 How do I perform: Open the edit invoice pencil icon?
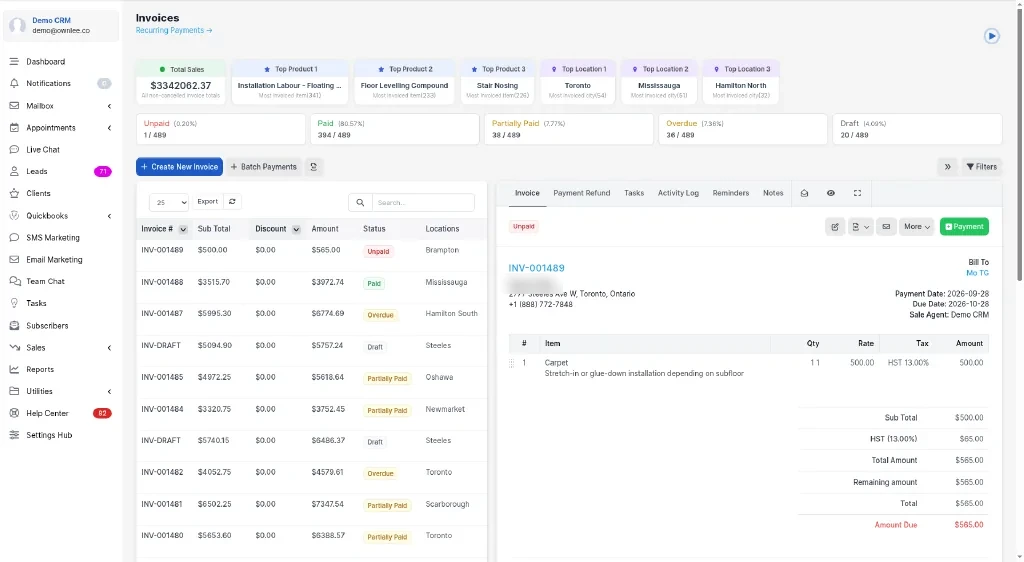(835, 226)
